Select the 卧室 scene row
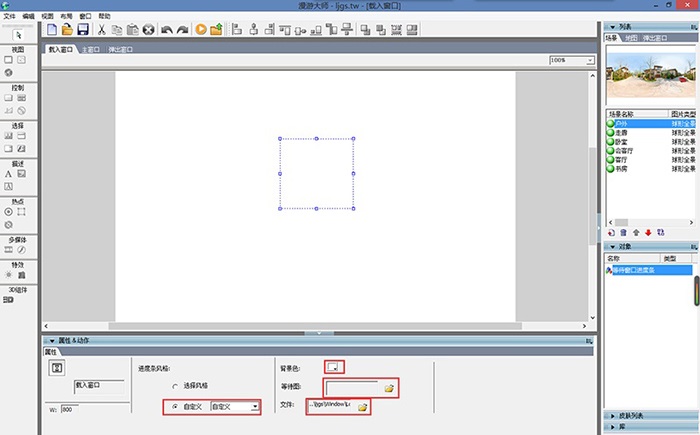 (x=650, y=142)
